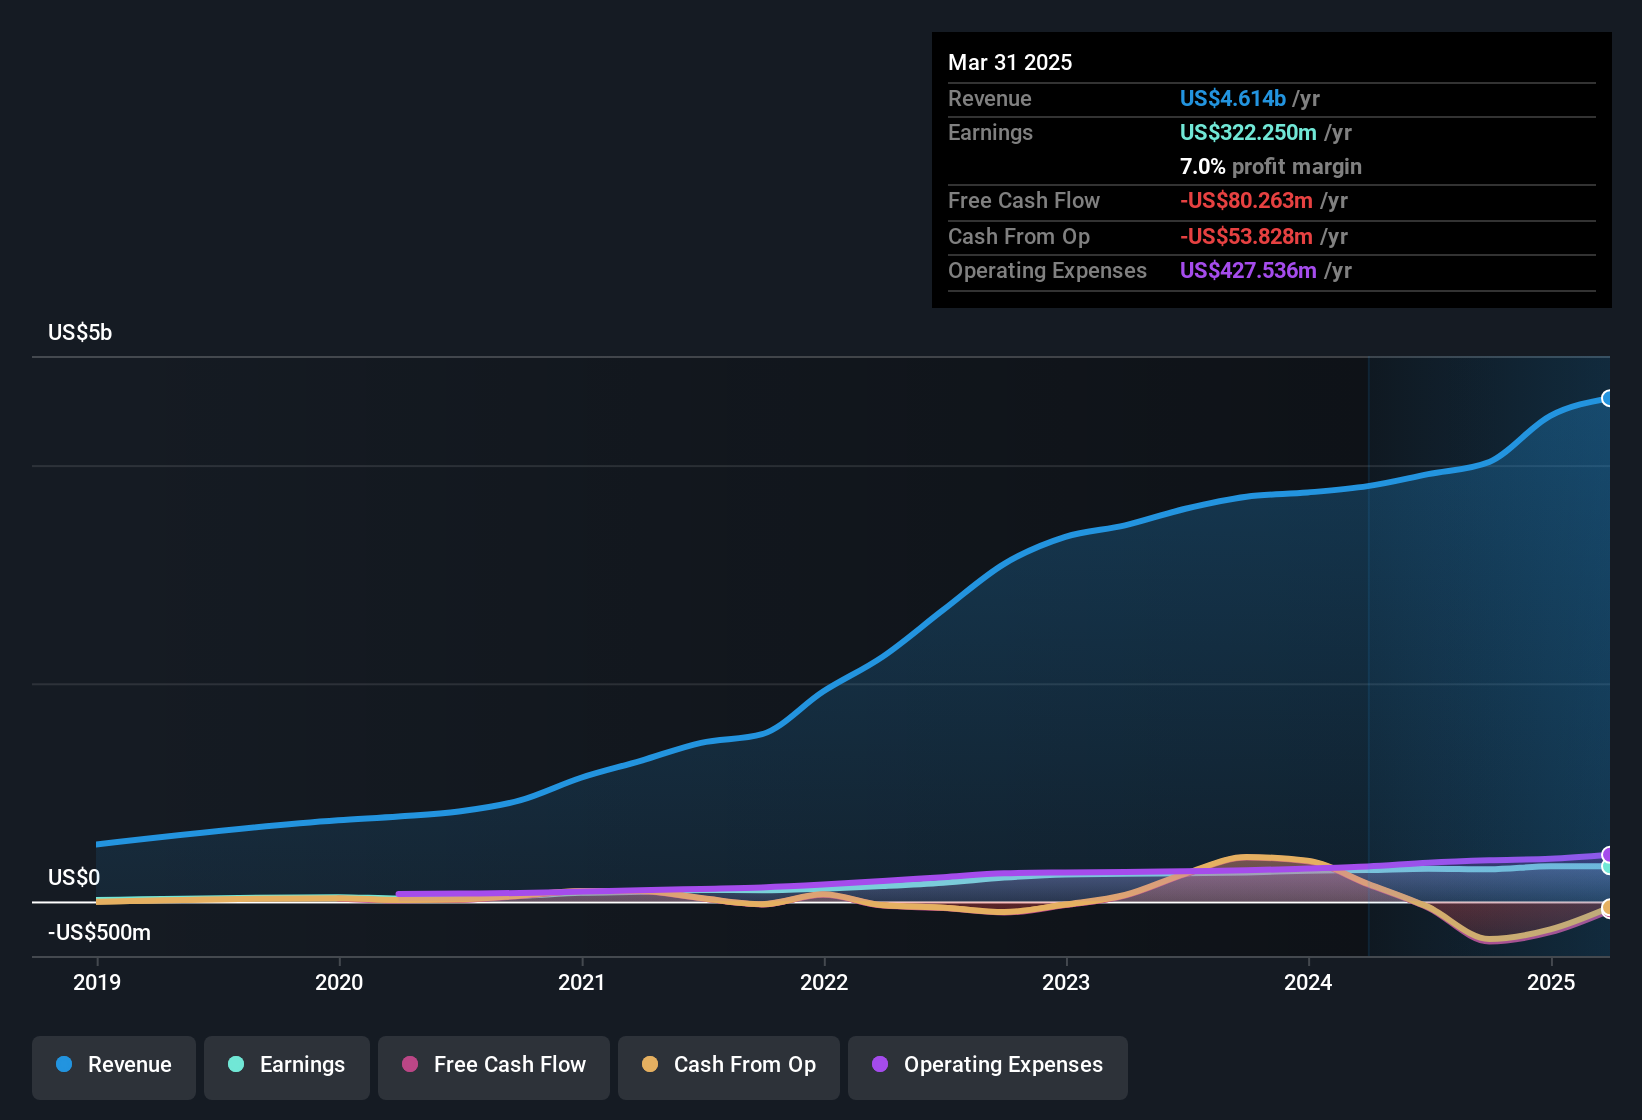Click the Operating Expenses label in tooltip
The image size is (1642, 1120).
pos(1047,270)
